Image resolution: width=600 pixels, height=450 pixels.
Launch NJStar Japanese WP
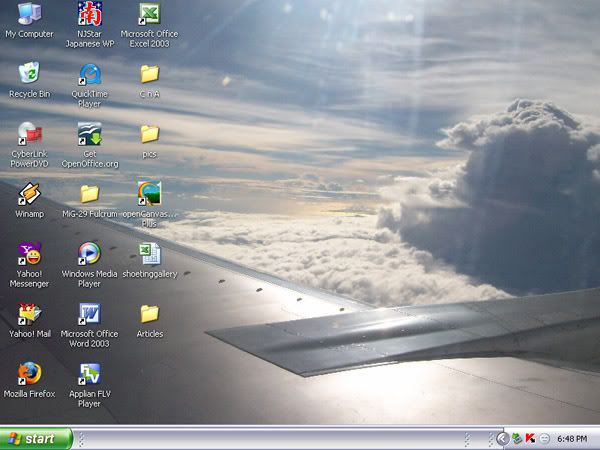click(x=89, y=15)
